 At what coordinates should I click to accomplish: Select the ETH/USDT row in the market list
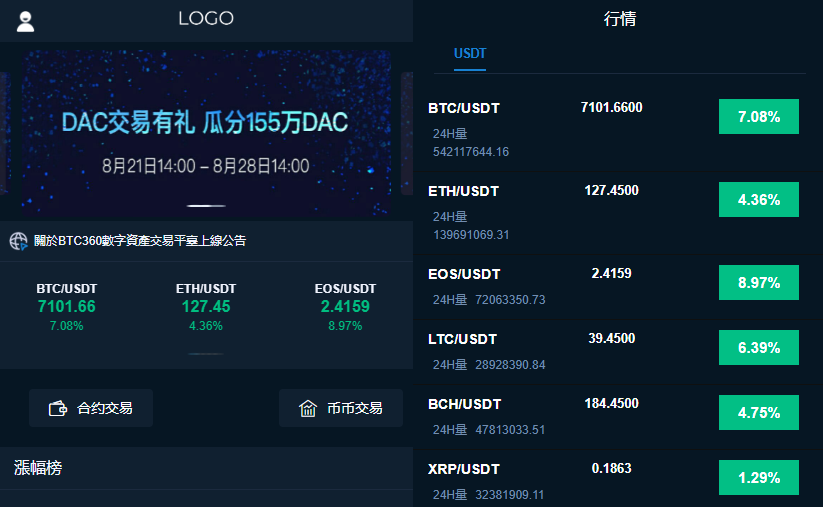(618, 213)
